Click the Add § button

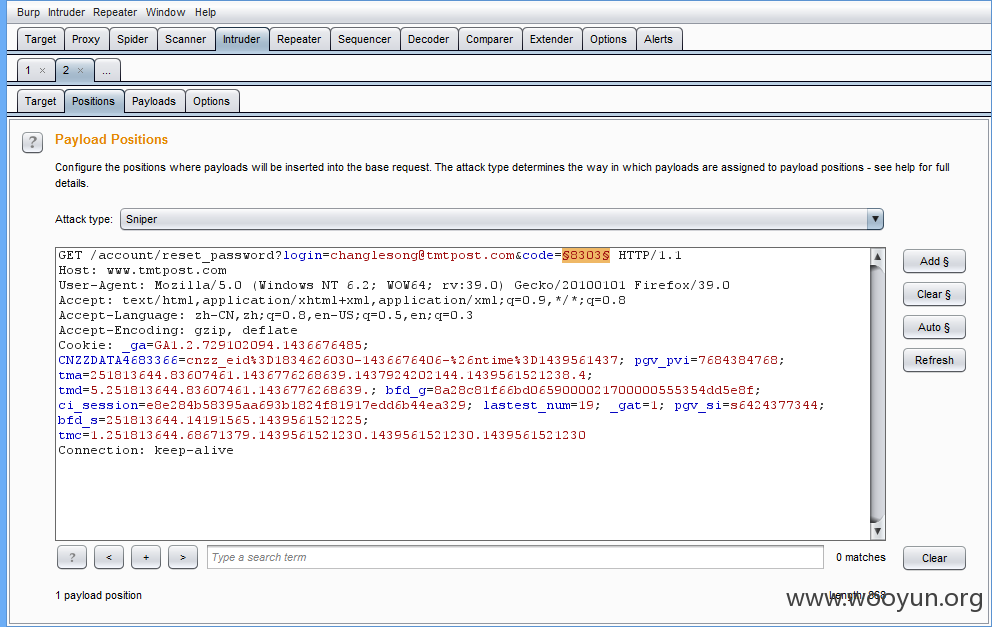934,261
